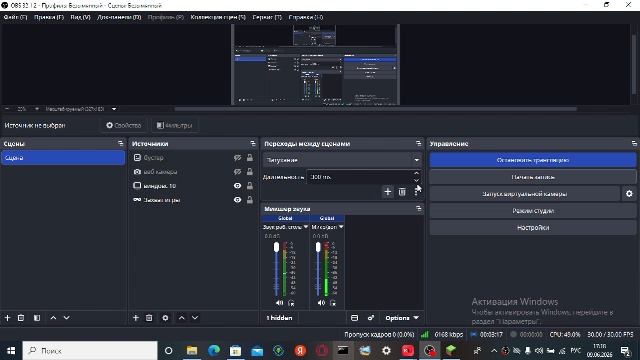Start virtual camera via Запуск виртуальной камеры
640x360 pixels.
coord(524,194)
